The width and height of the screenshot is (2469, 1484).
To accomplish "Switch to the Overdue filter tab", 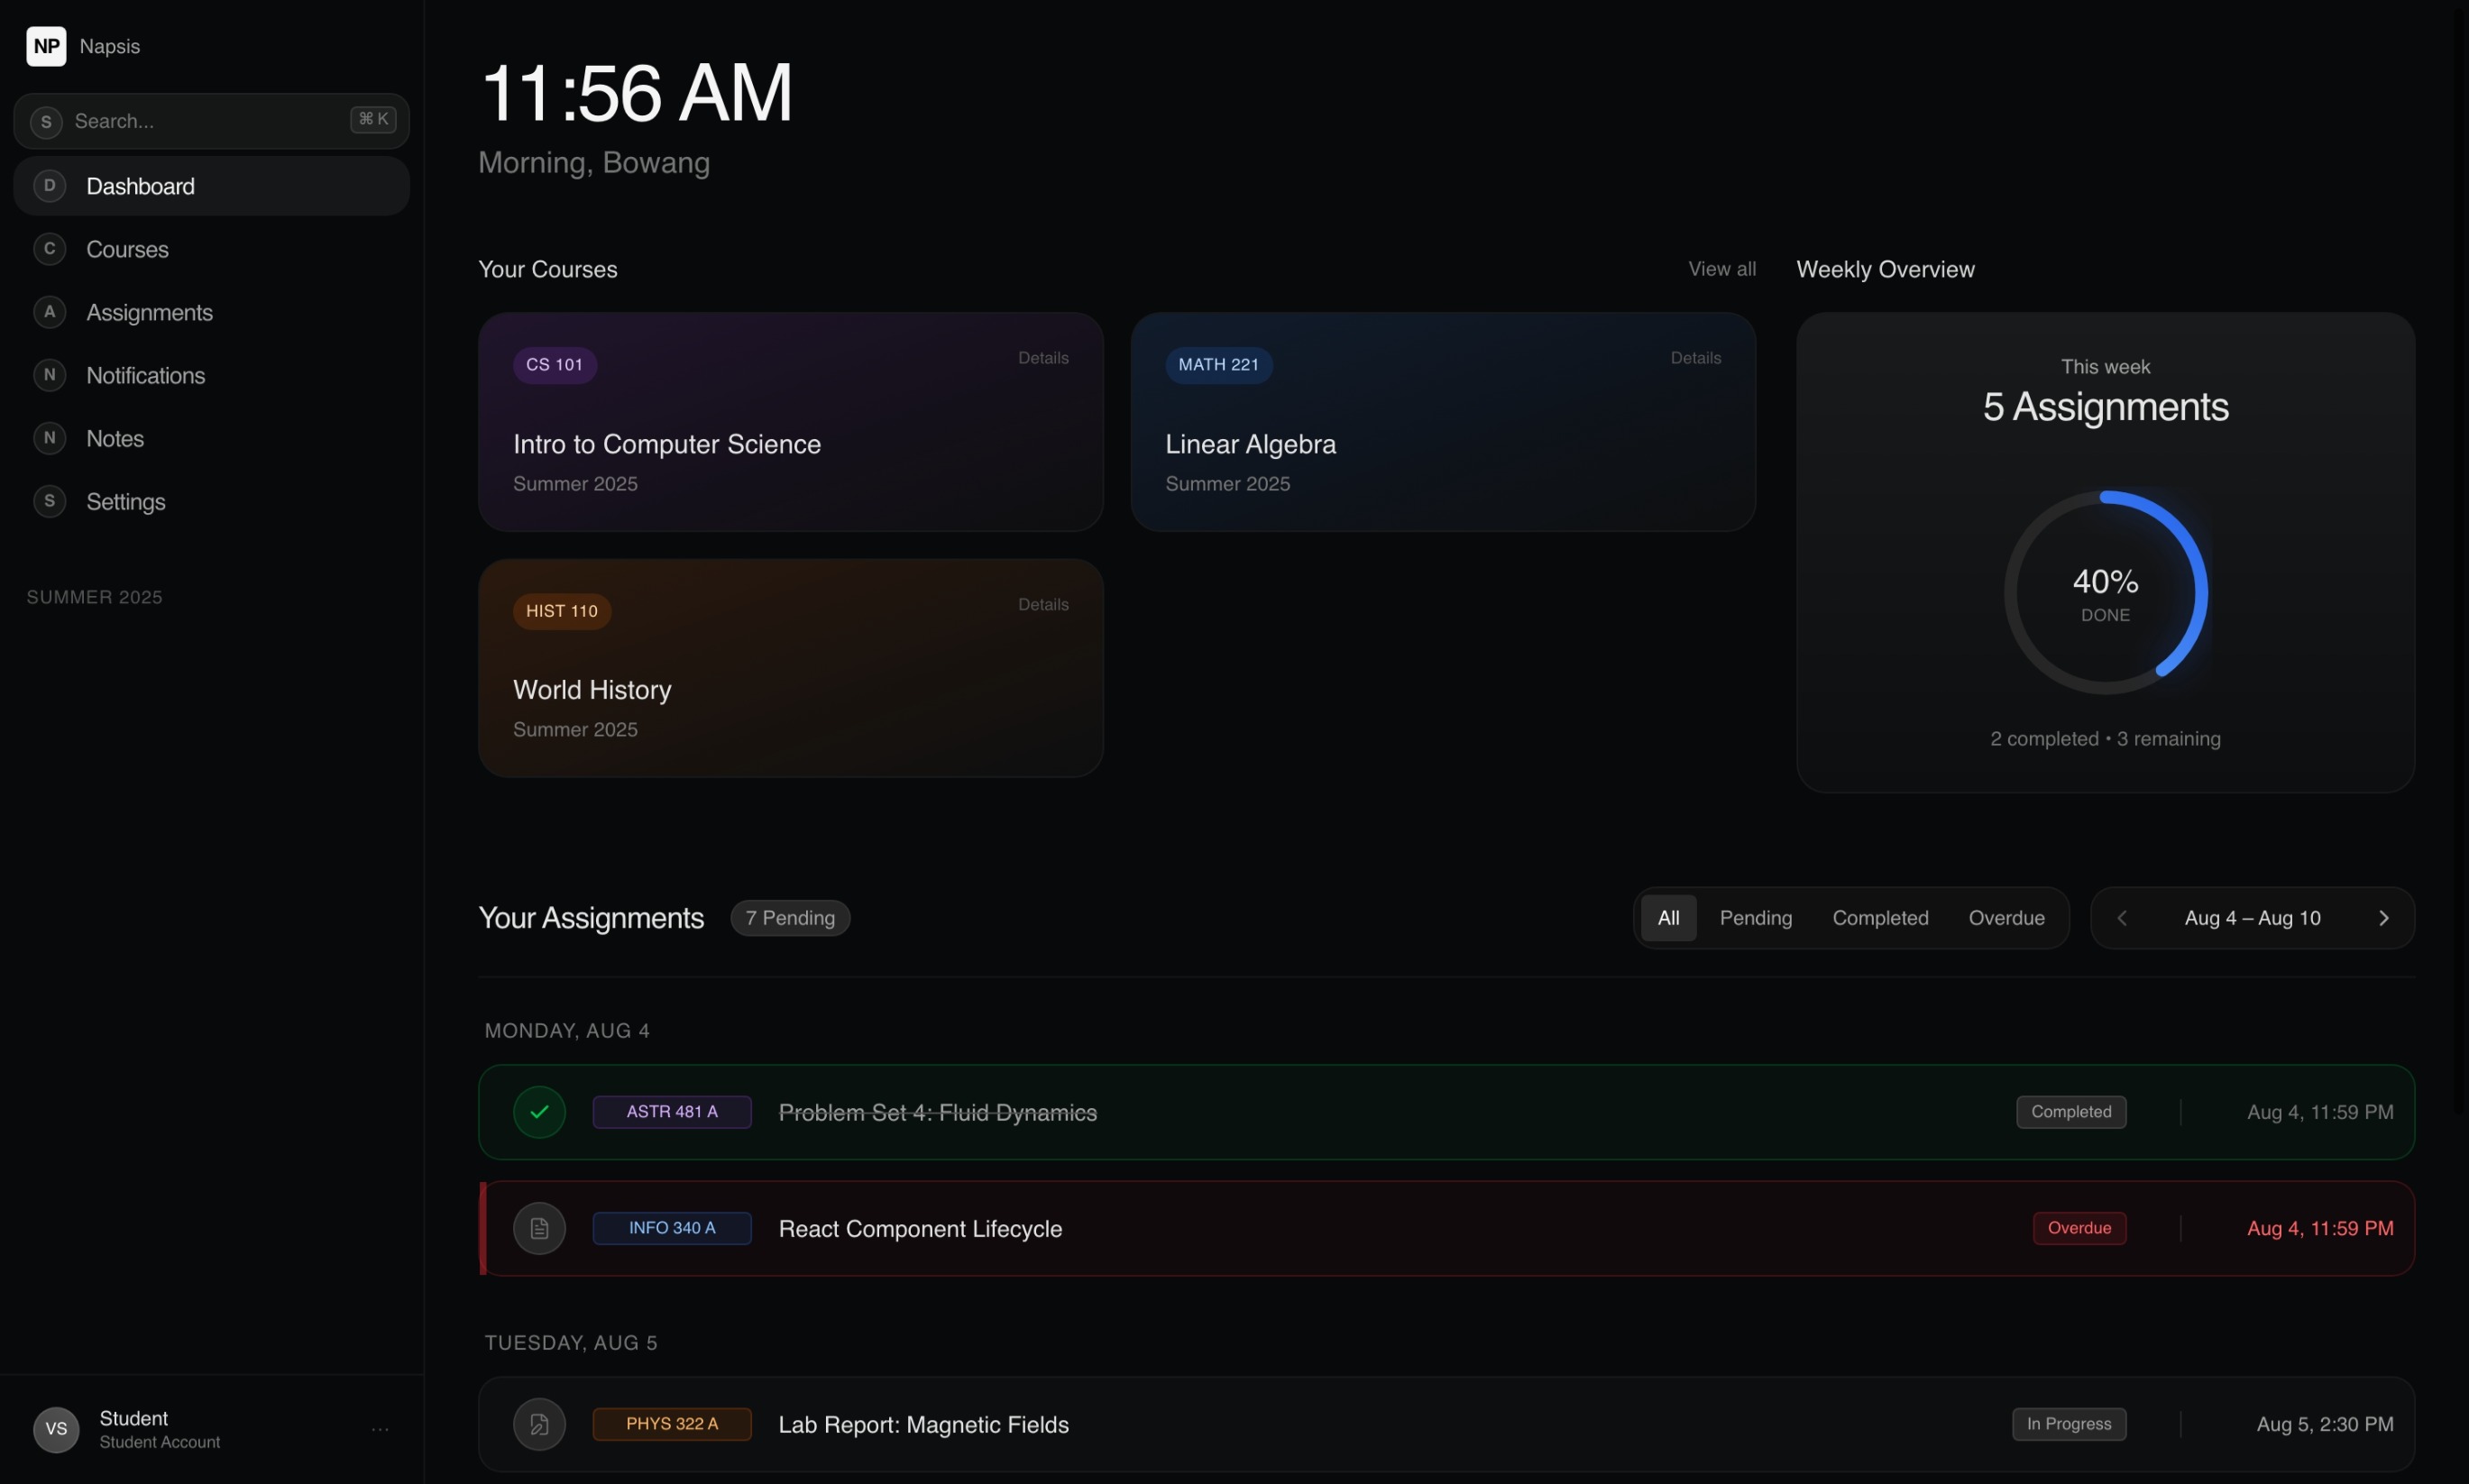I will point(2007,917).
